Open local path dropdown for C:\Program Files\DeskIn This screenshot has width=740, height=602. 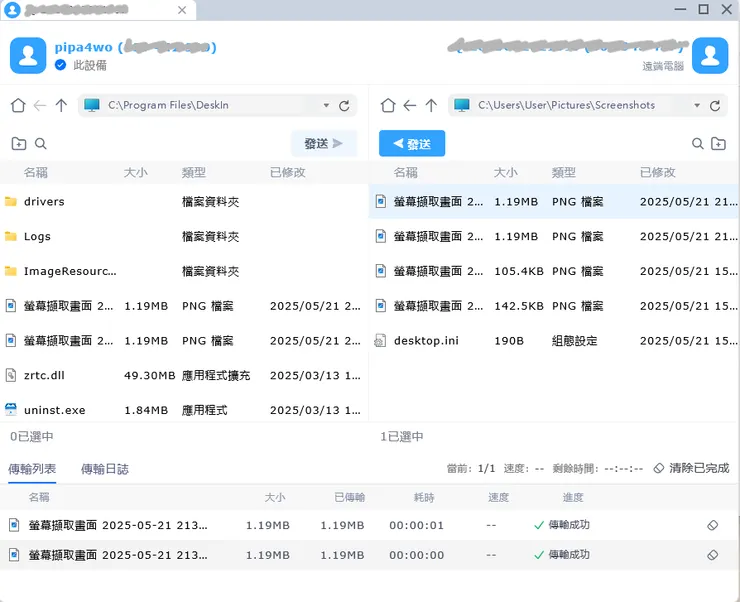[x=326, y=105]
